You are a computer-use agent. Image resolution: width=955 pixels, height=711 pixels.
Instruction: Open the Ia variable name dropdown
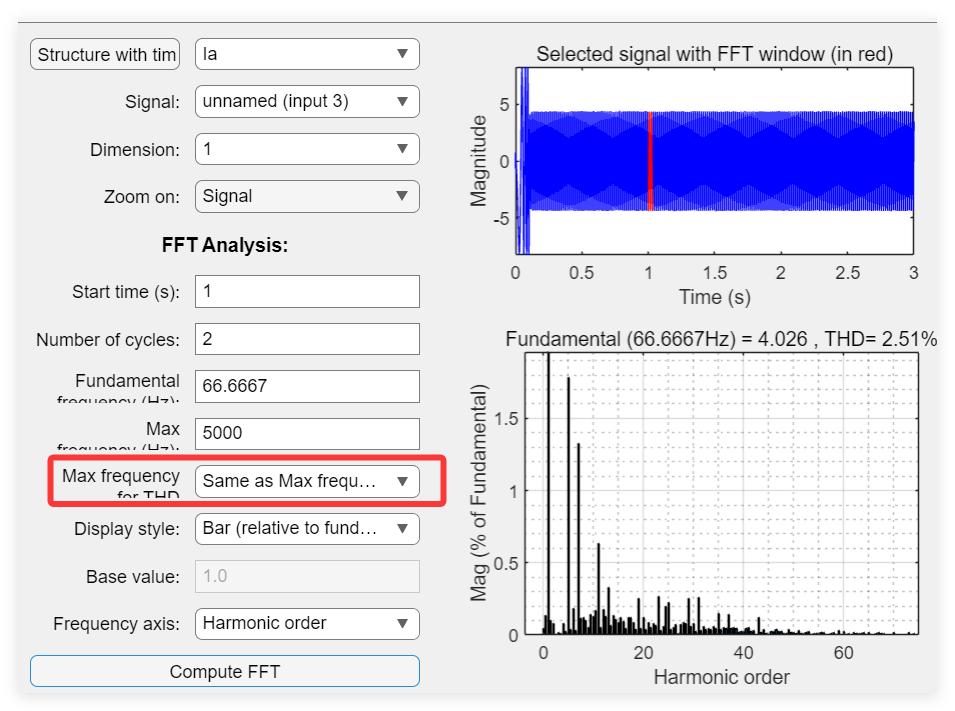click(x=307, y=54)
